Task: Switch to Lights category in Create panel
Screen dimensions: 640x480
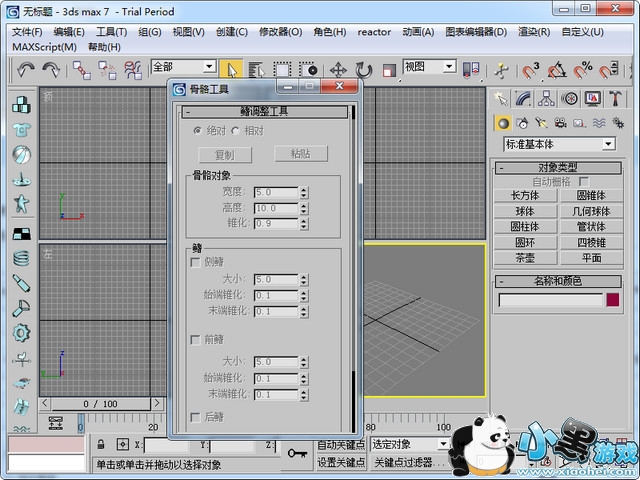Action: coord(543,123)
